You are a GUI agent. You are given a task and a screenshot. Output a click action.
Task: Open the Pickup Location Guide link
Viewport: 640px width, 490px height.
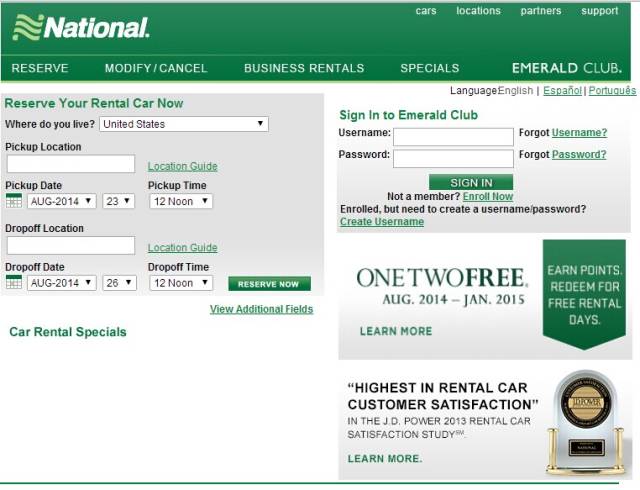182,166
